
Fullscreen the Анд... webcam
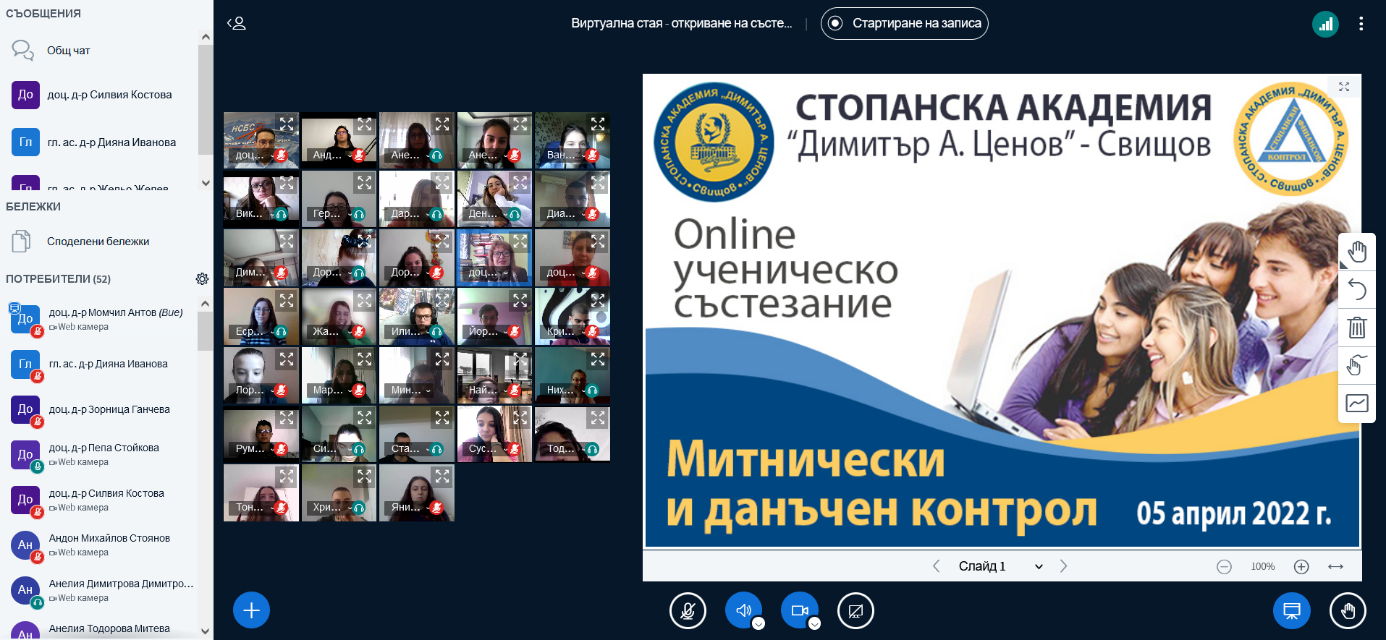[364, 124]
